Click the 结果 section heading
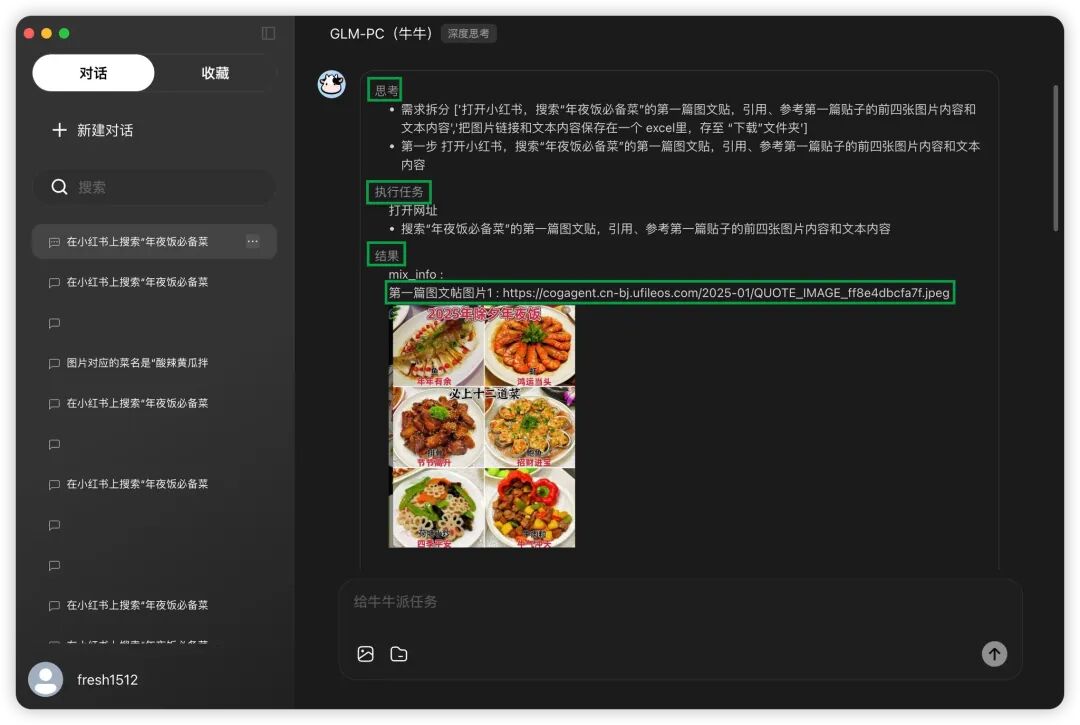Viewport: 1080px width, 725px height. (386, 255)
